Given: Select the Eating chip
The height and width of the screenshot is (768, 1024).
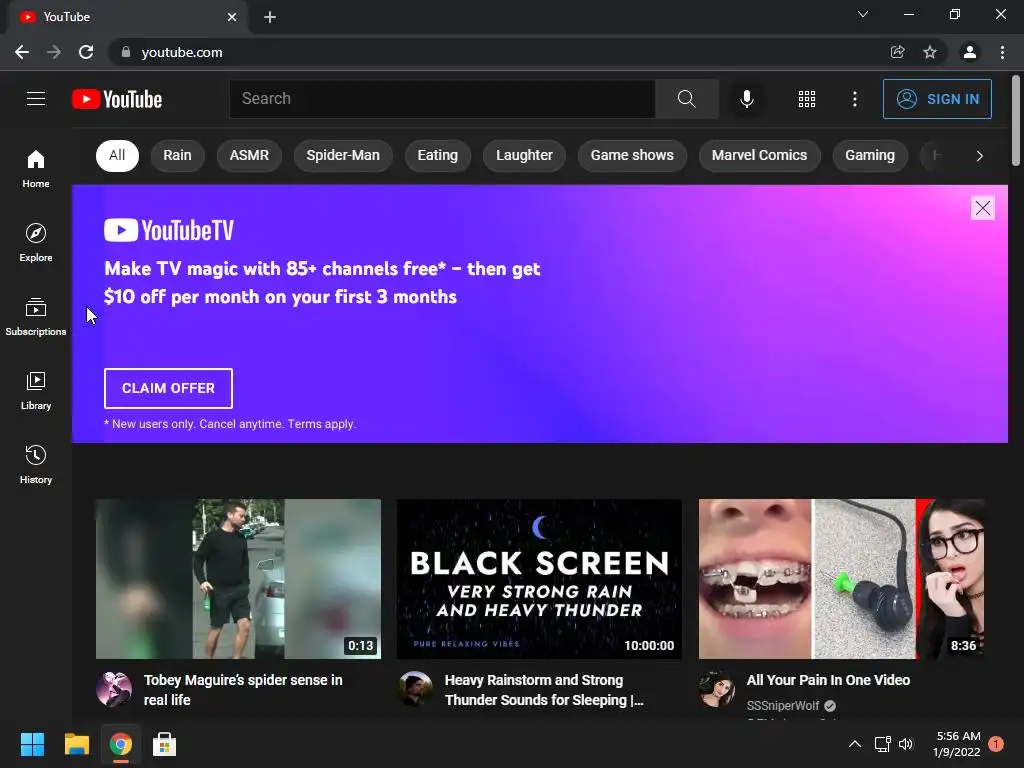Looking at the screenshot, I should point(438,155).
